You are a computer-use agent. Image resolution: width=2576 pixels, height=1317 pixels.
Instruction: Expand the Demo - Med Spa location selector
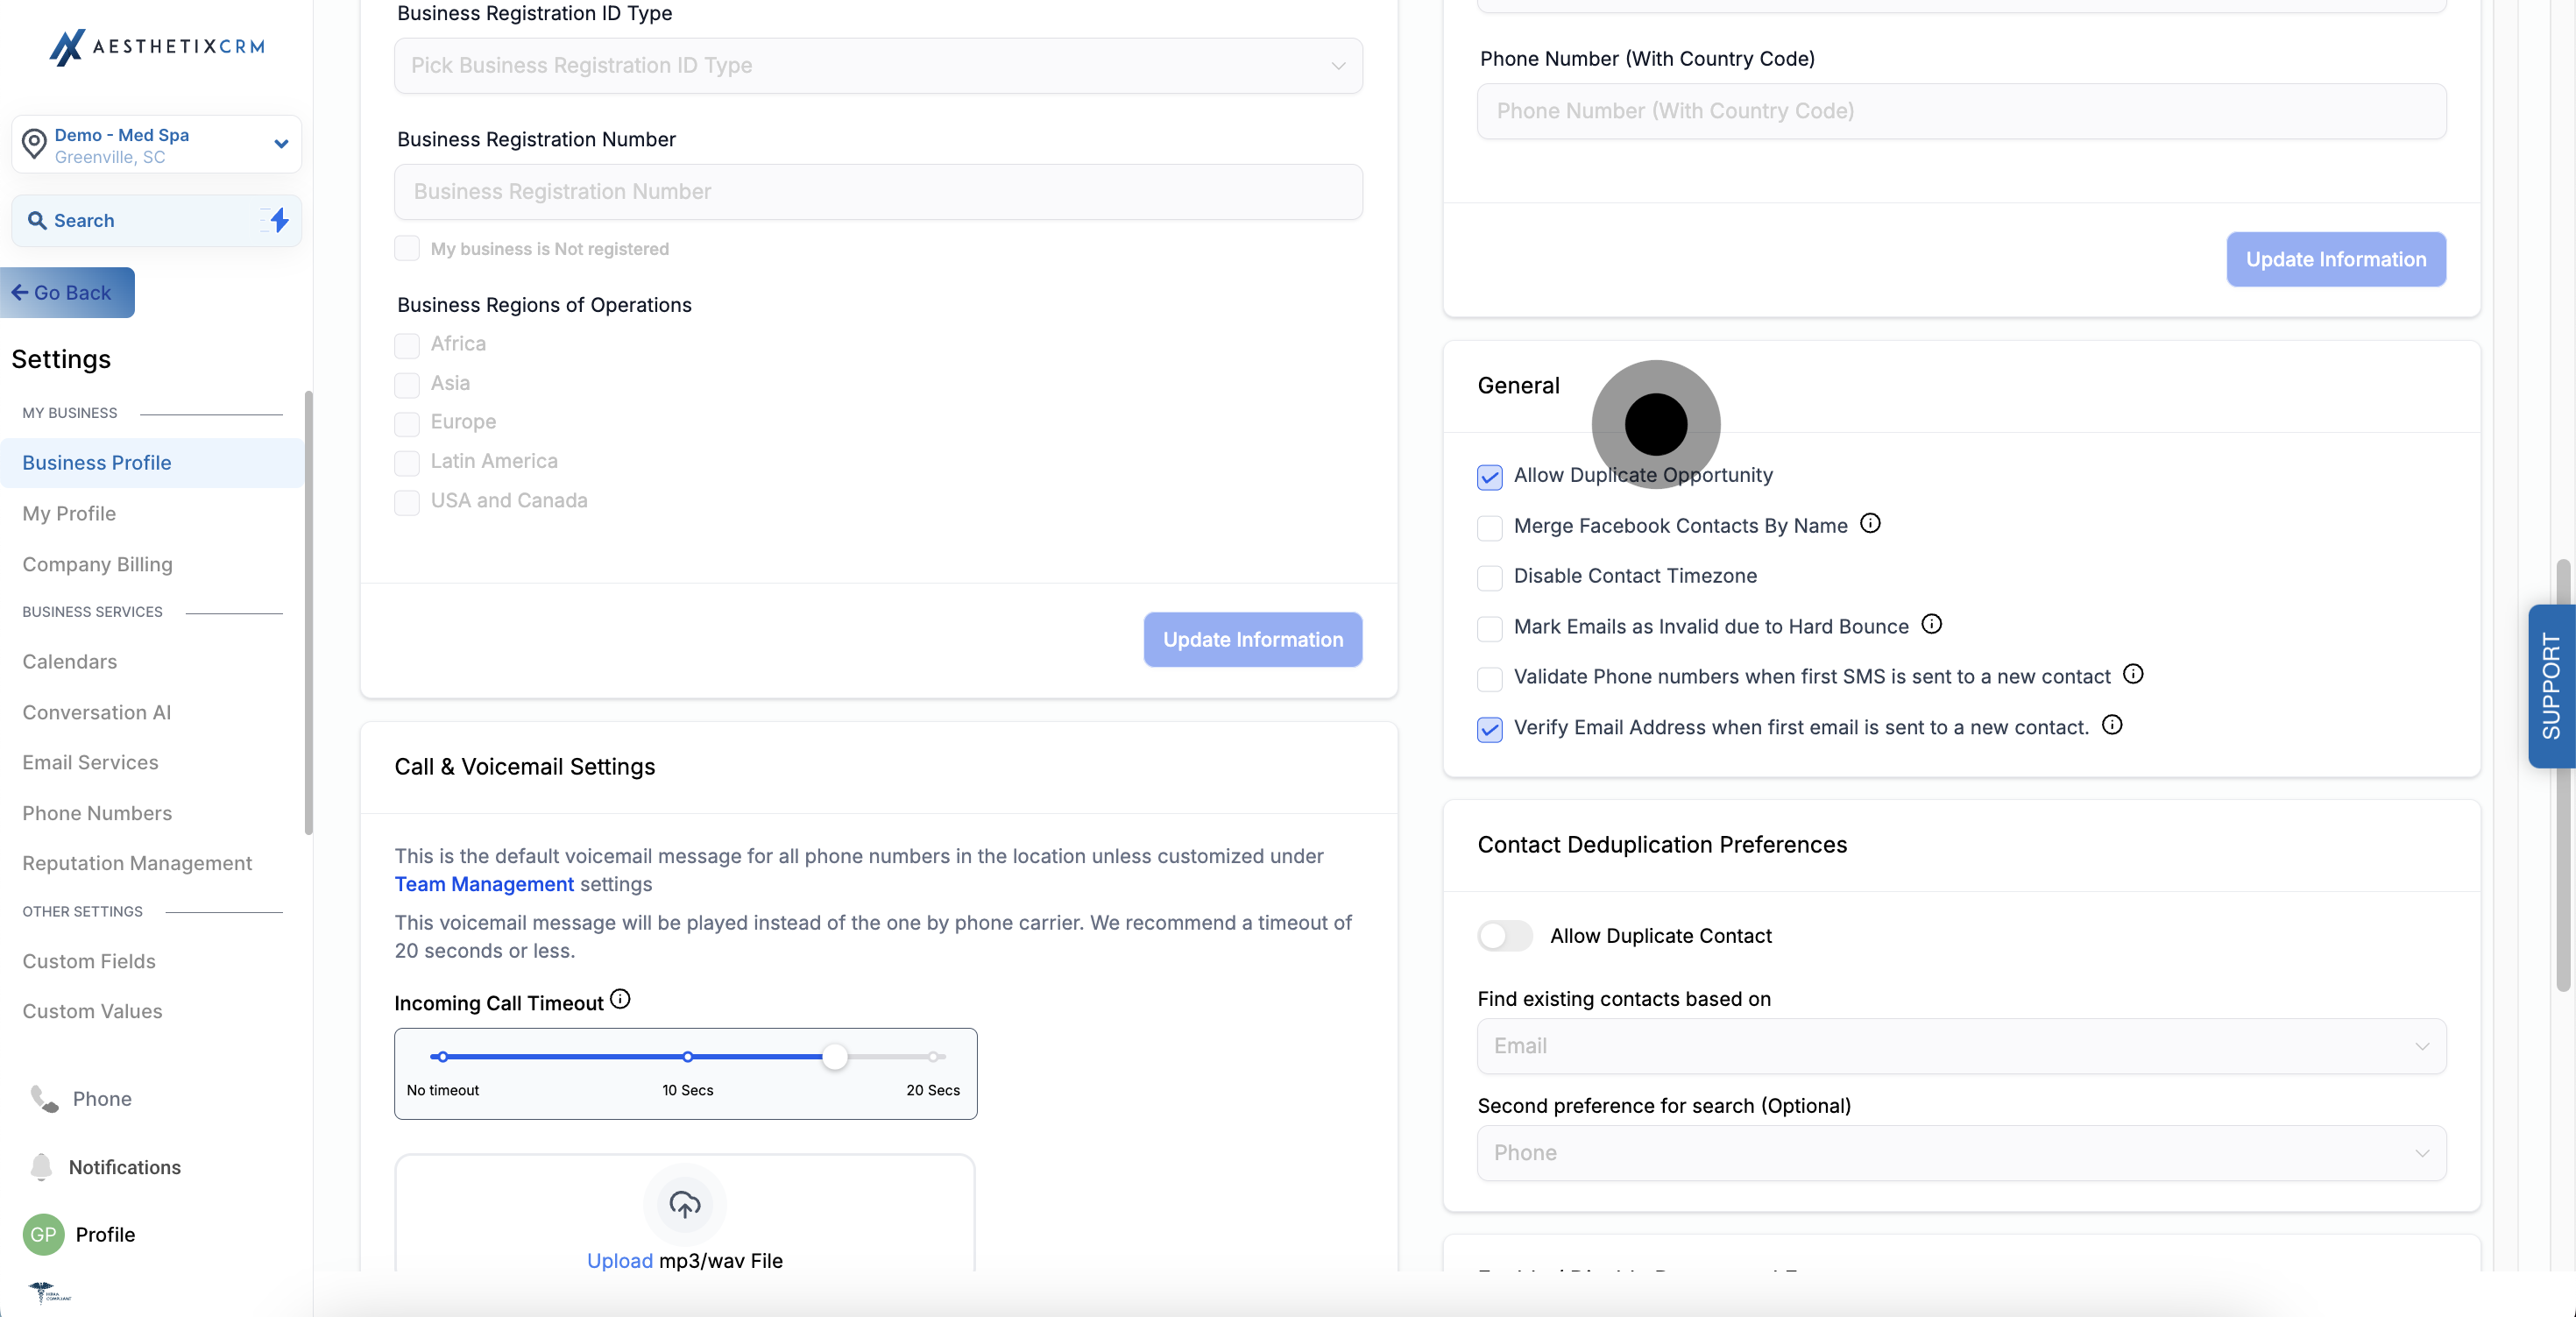[x=157, y=145]
